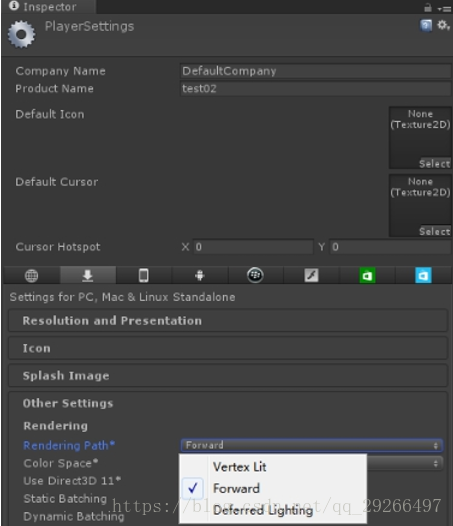The image size is (453, 526).
Task: Click the Default Icon texture slot
Action: (420, 138)
